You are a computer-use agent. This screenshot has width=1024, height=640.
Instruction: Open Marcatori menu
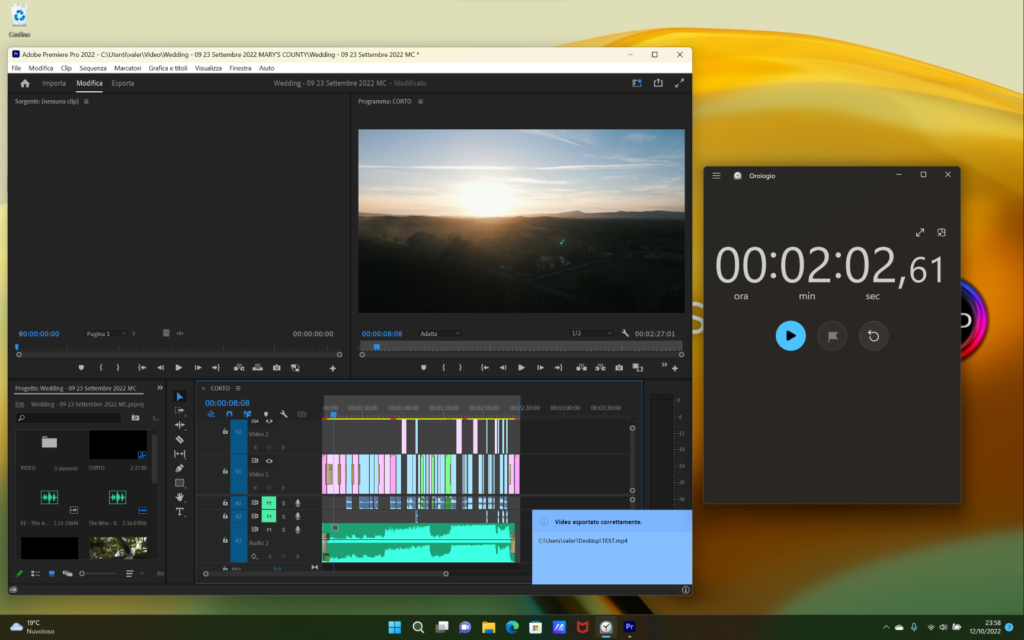point(127,68)
